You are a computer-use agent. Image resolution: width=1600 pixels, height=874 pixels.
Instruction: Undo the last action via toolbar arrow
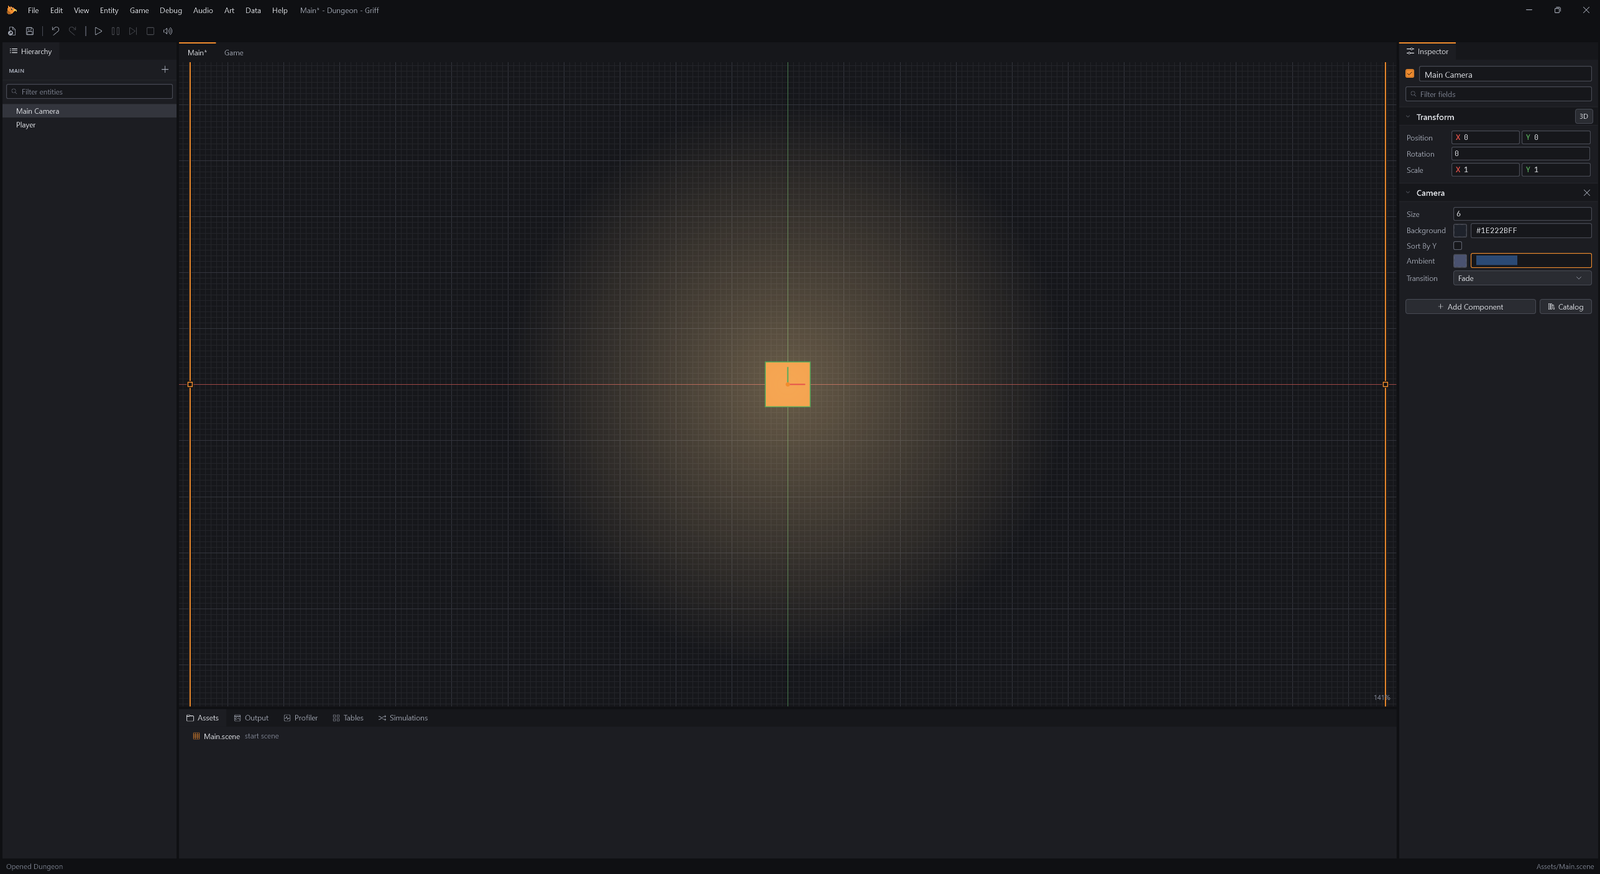point(55,31)
